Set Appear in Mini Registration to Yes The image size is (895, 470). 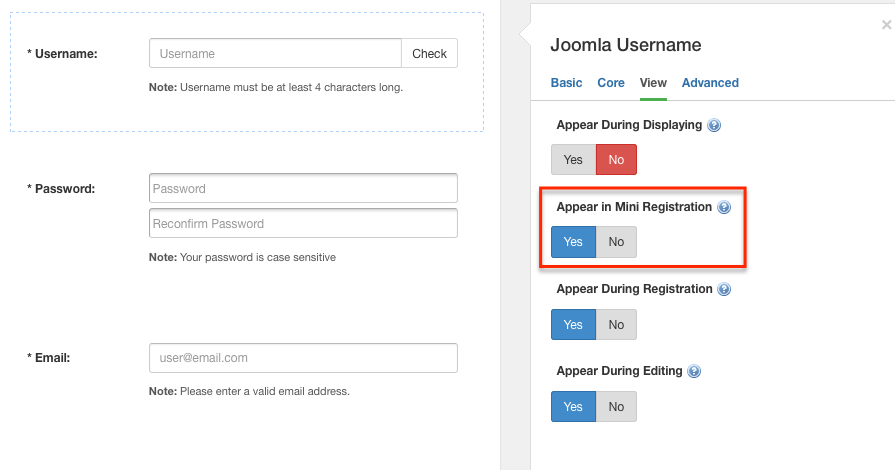coord(573,242)
